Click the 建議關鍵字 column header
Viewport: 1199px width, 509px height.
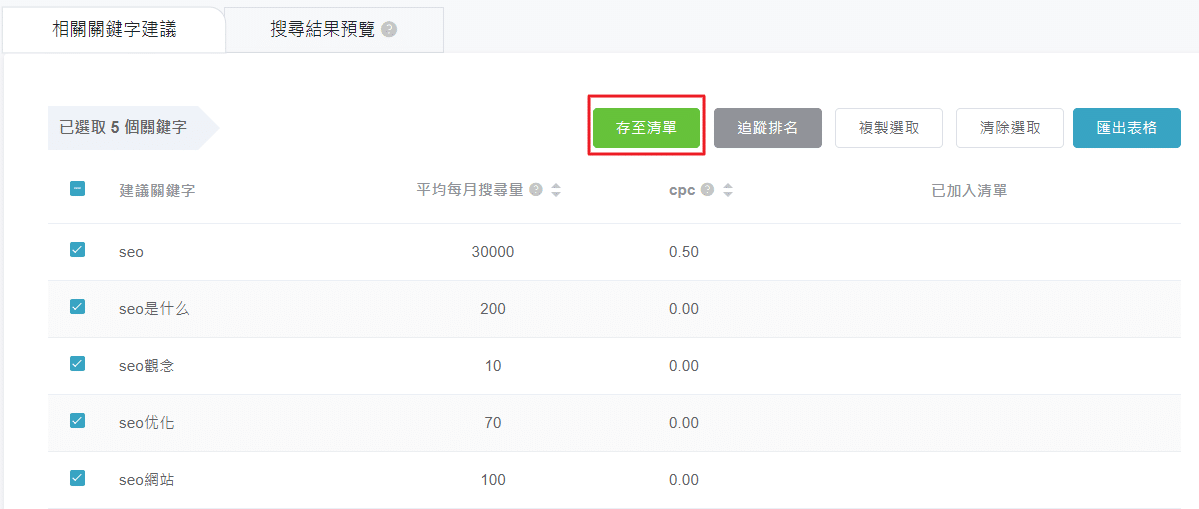157,190
